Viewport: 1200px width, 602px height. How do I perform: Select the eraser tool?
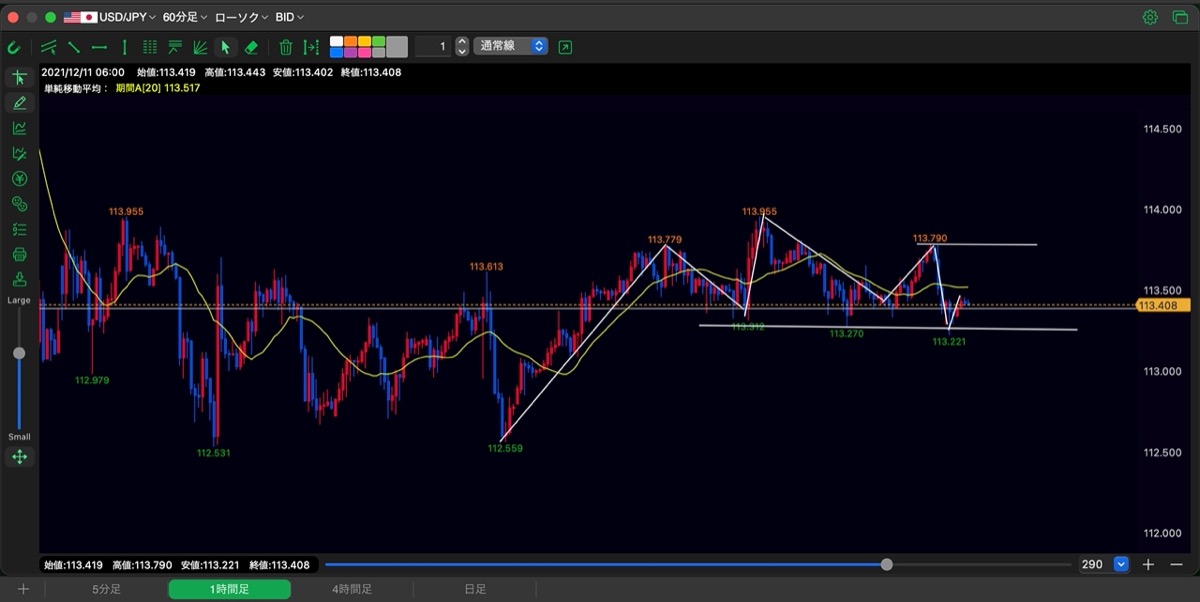click(x=251, y=46)
